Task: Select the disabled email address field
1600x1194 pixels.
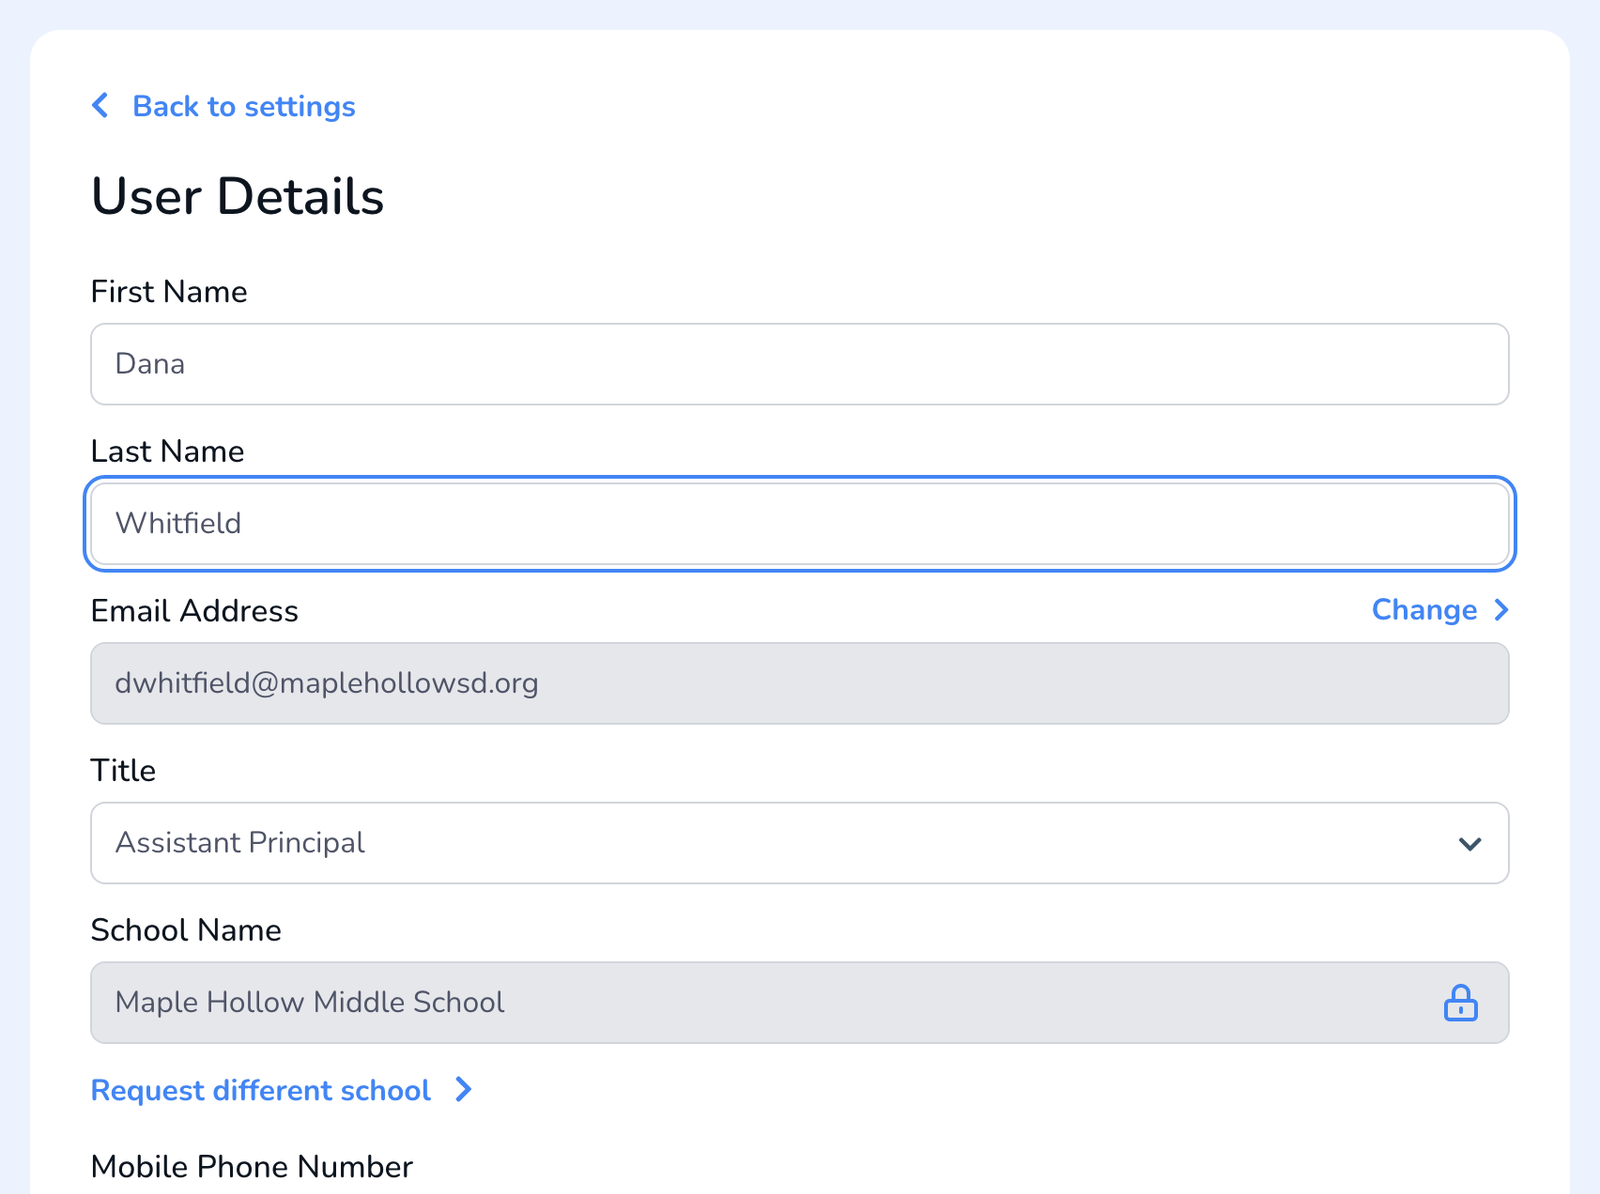Action: click(800, 684)
